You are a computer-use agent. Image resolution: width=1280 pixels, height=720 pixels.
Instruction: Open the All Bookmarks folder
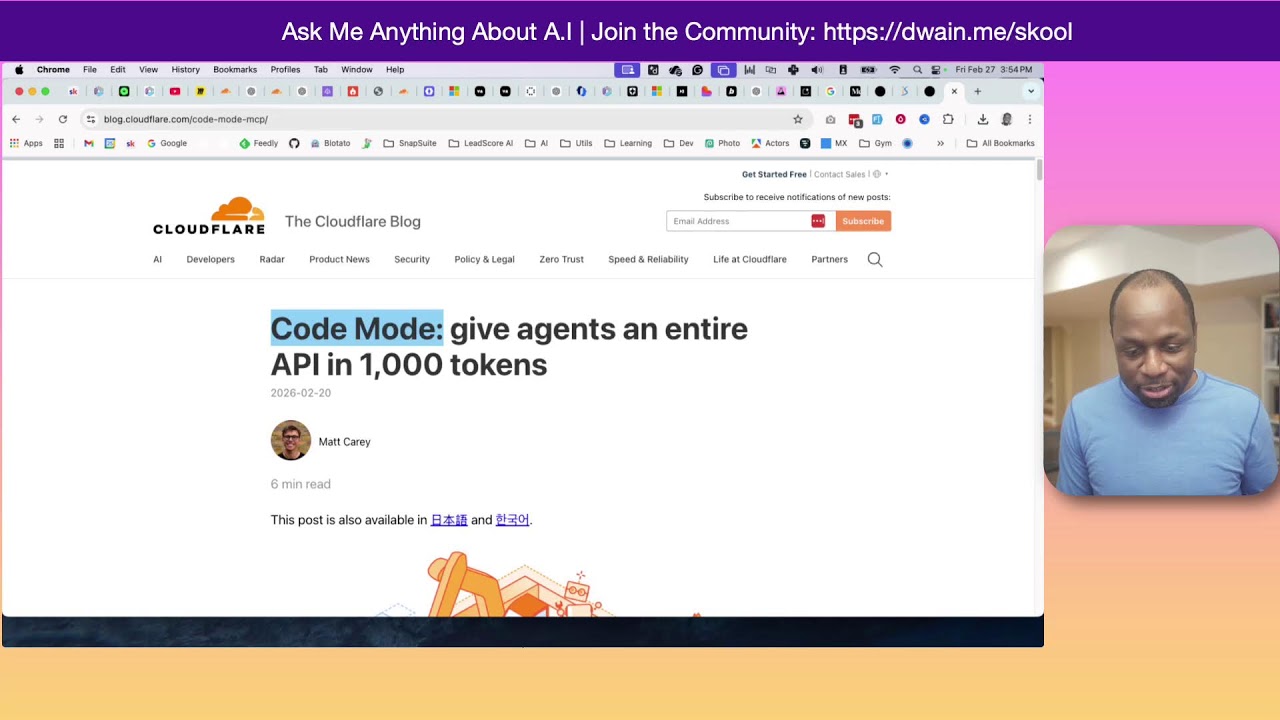(1000, 143)
